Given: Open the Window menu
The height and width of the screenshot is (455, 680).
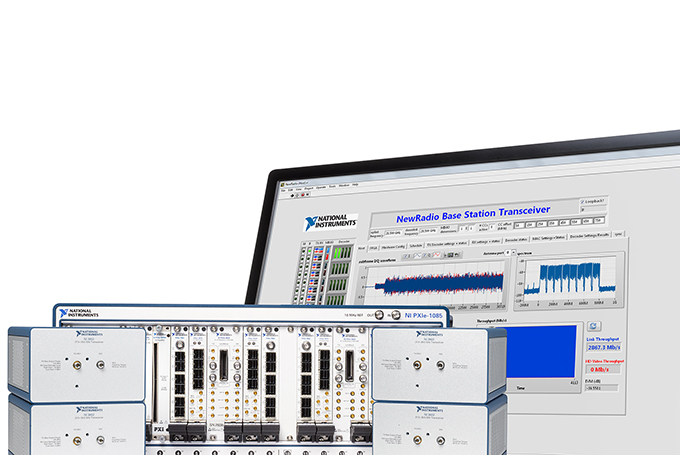Looking at the screenshot, I should tap(344, 186).
